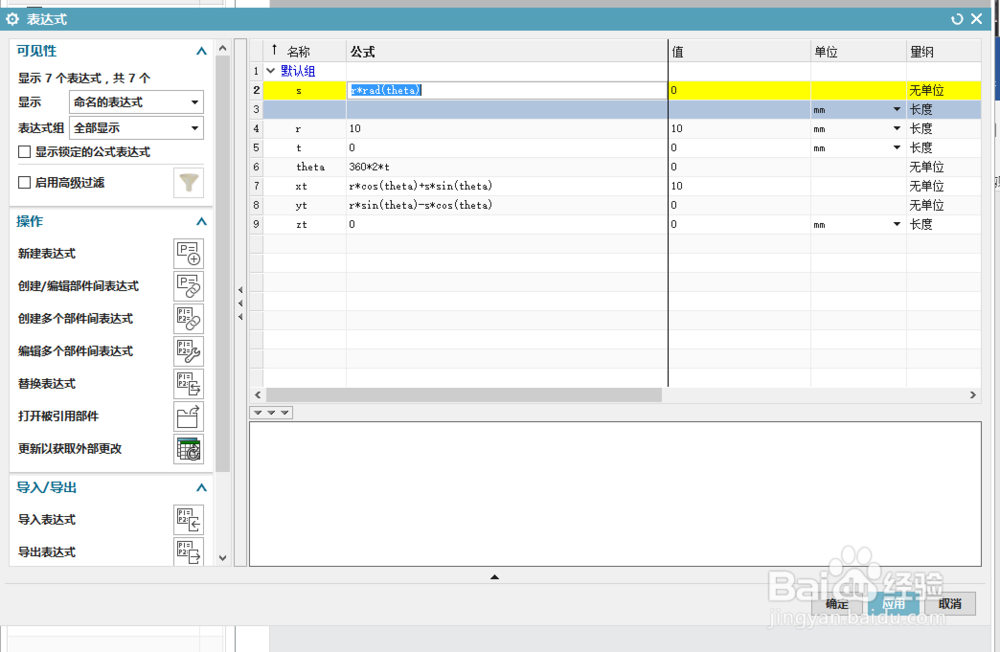Select the expression named xt

(x=301, y=186)
